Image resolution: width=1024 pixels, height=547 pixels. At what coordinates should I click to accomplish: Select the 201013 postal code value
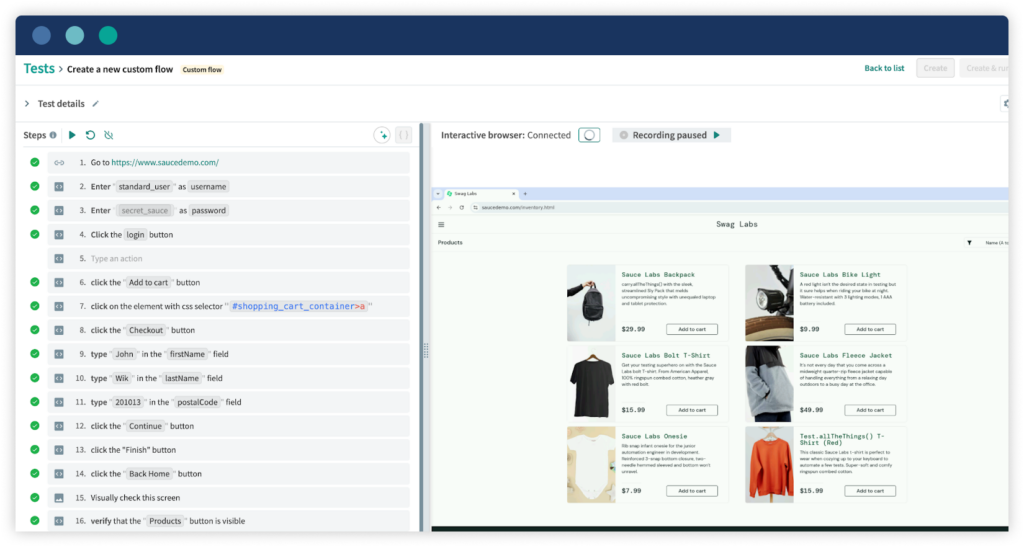(x=128, y=402)
